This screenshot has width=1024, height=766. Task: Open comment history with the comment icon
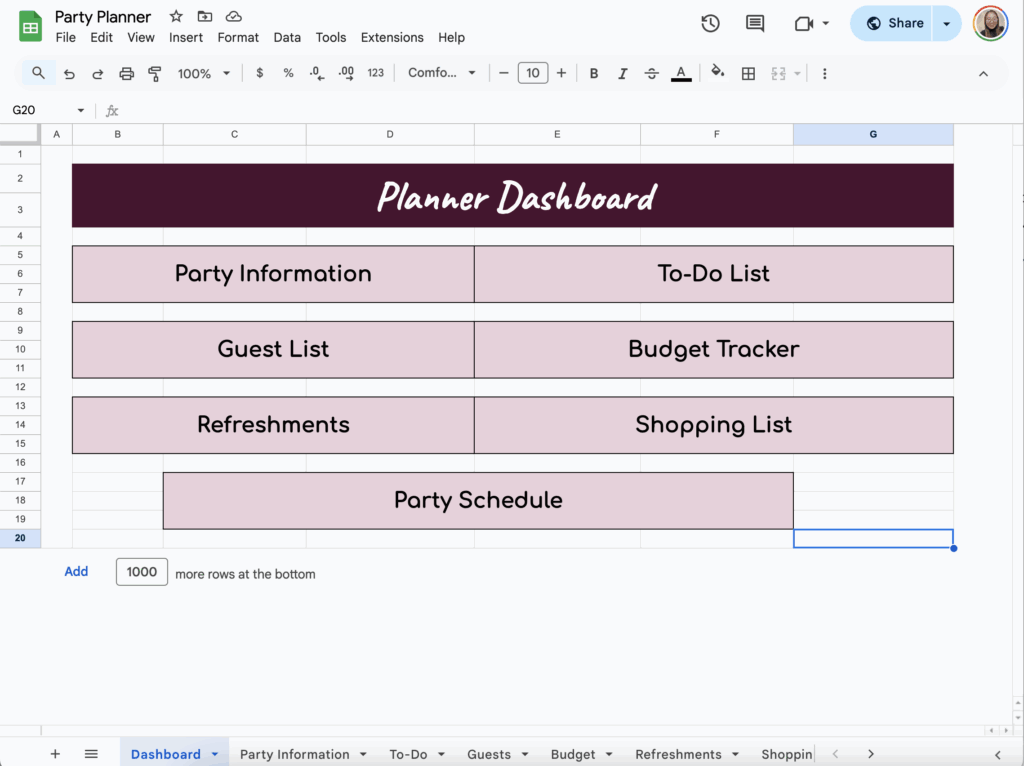click(754, 22)
